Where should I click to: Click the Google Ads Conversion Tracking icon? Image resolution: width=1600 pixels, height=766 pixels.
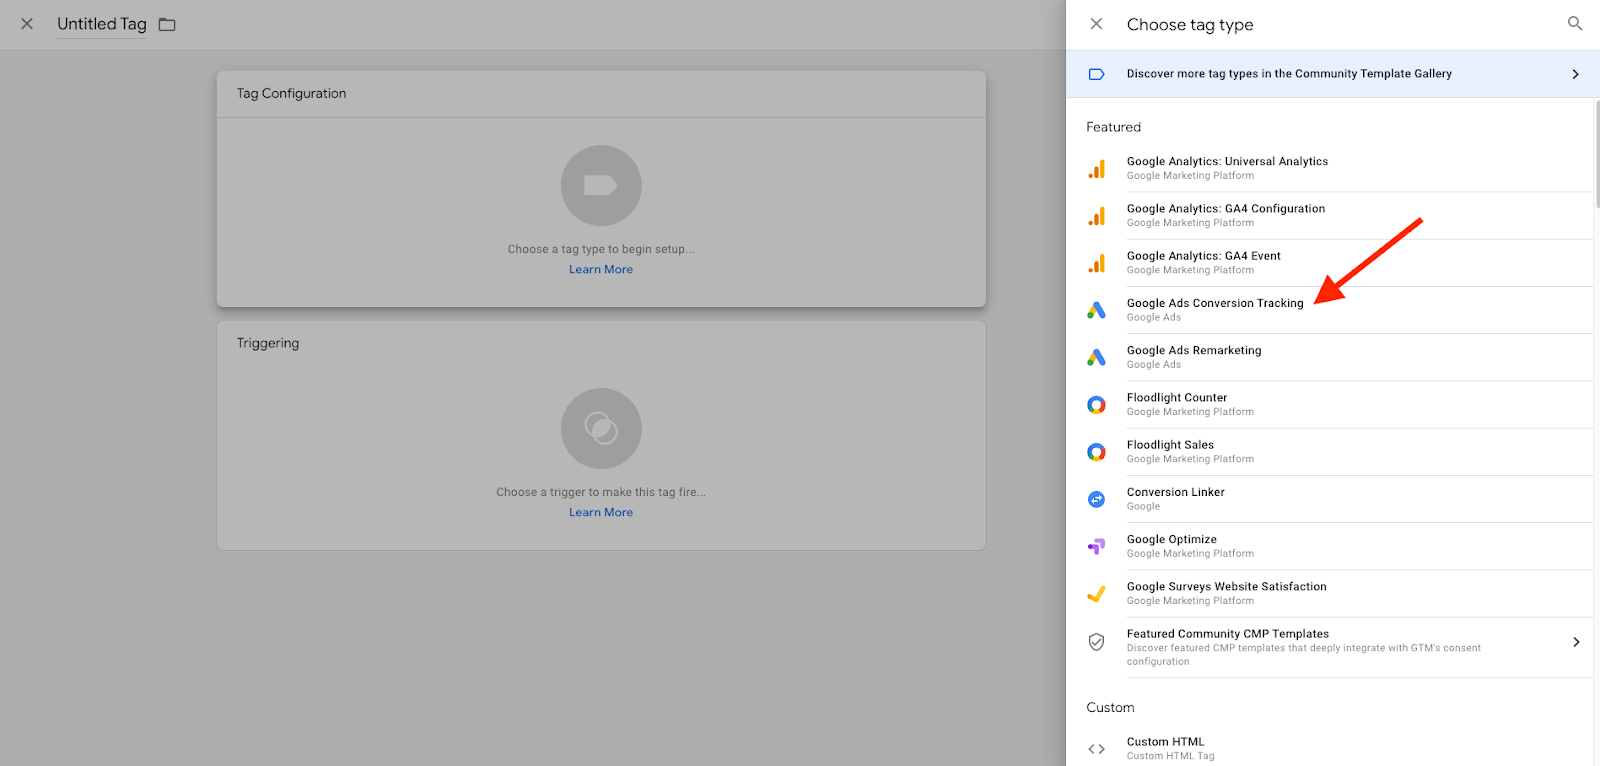click(x=1096, y=310)
